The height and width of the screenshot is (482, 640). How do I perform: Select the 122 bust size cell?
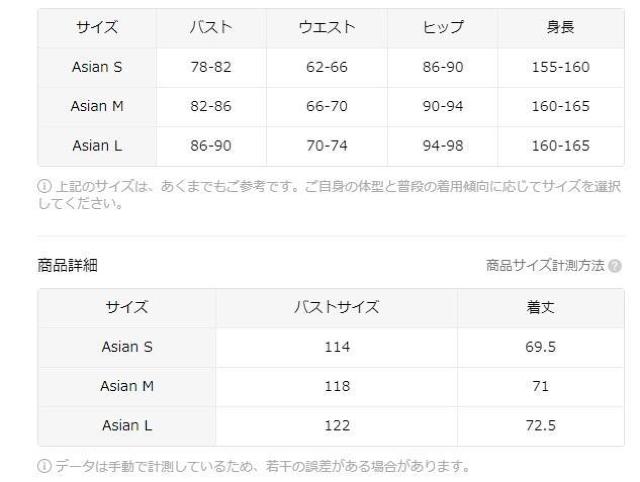pyautogui.click(x=337, y=425)
